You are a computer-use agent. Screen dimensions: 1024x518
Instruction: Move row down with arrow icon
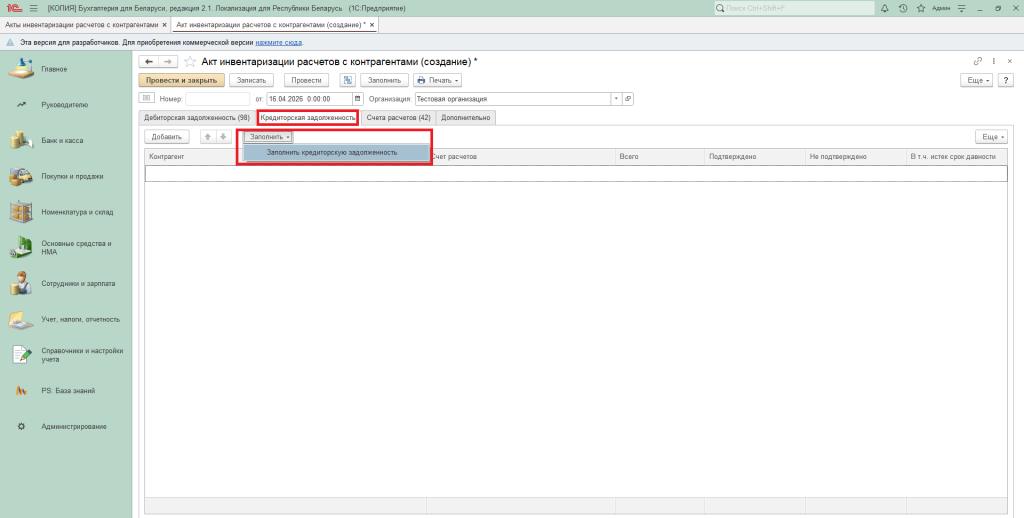point(223,136)
